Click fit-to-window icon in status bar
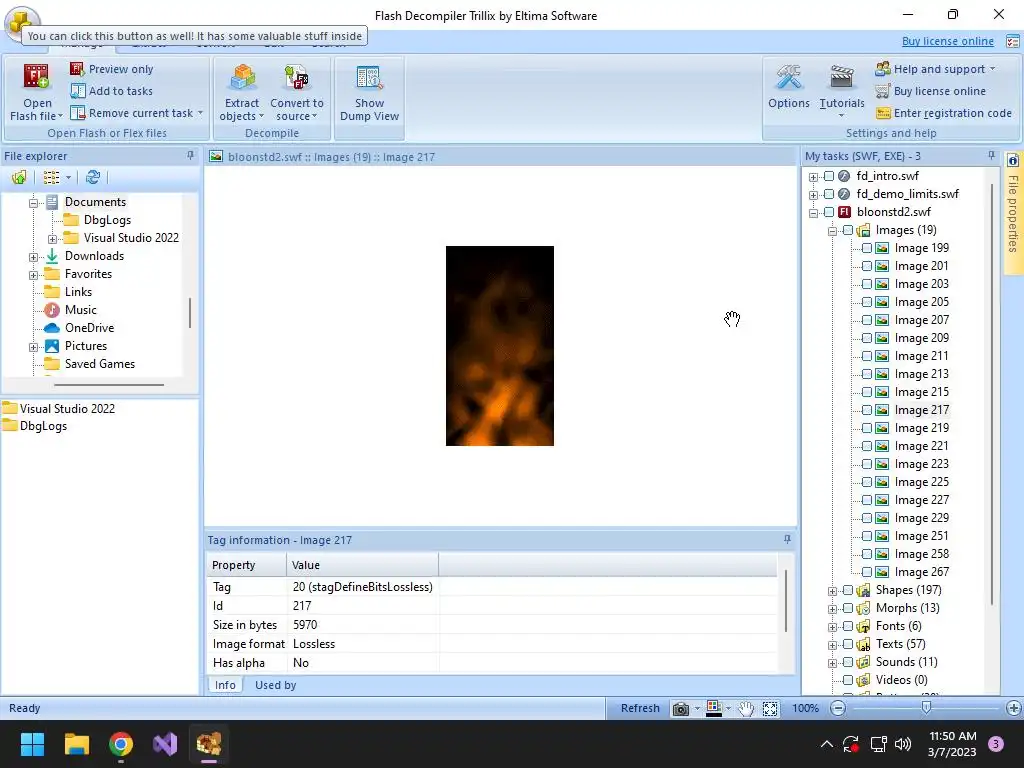The image size is (1024, 768). coord(770,709)
